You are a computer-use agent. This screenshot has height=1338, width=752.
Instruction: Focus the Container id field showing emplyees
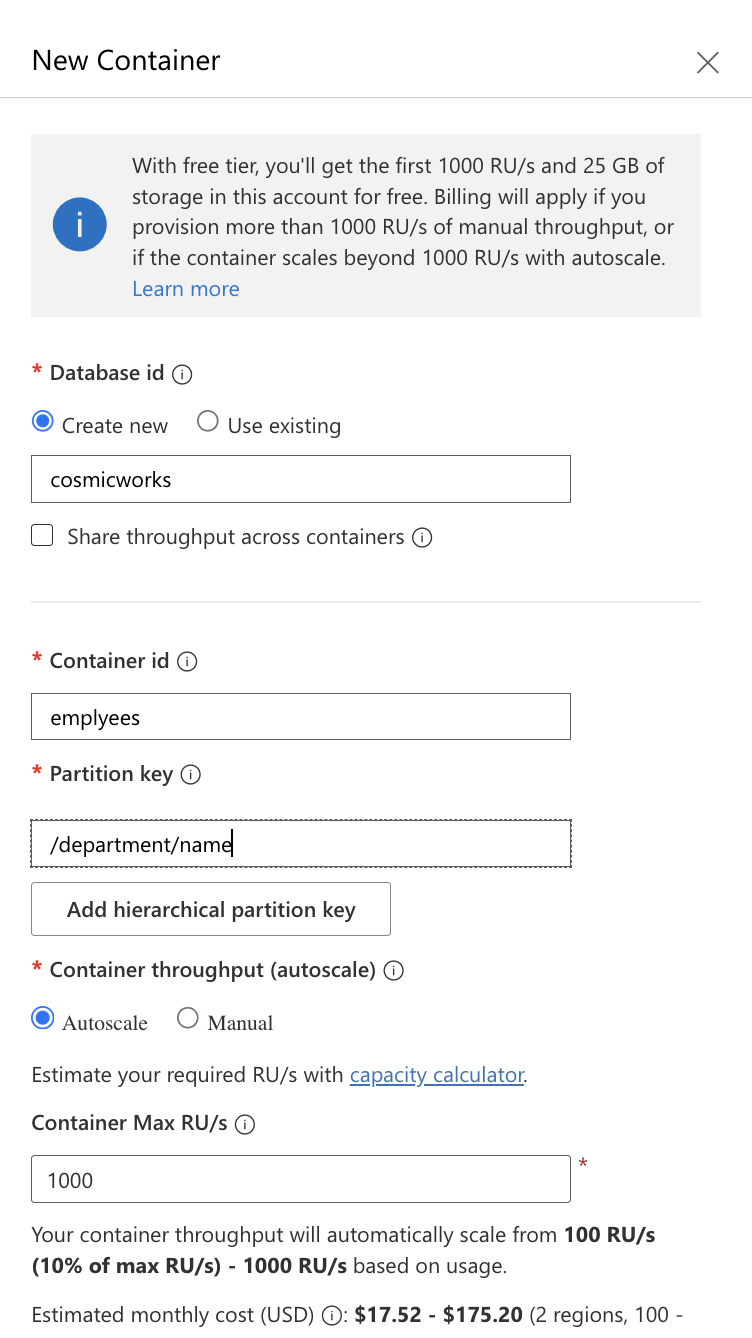coord(301,717)
